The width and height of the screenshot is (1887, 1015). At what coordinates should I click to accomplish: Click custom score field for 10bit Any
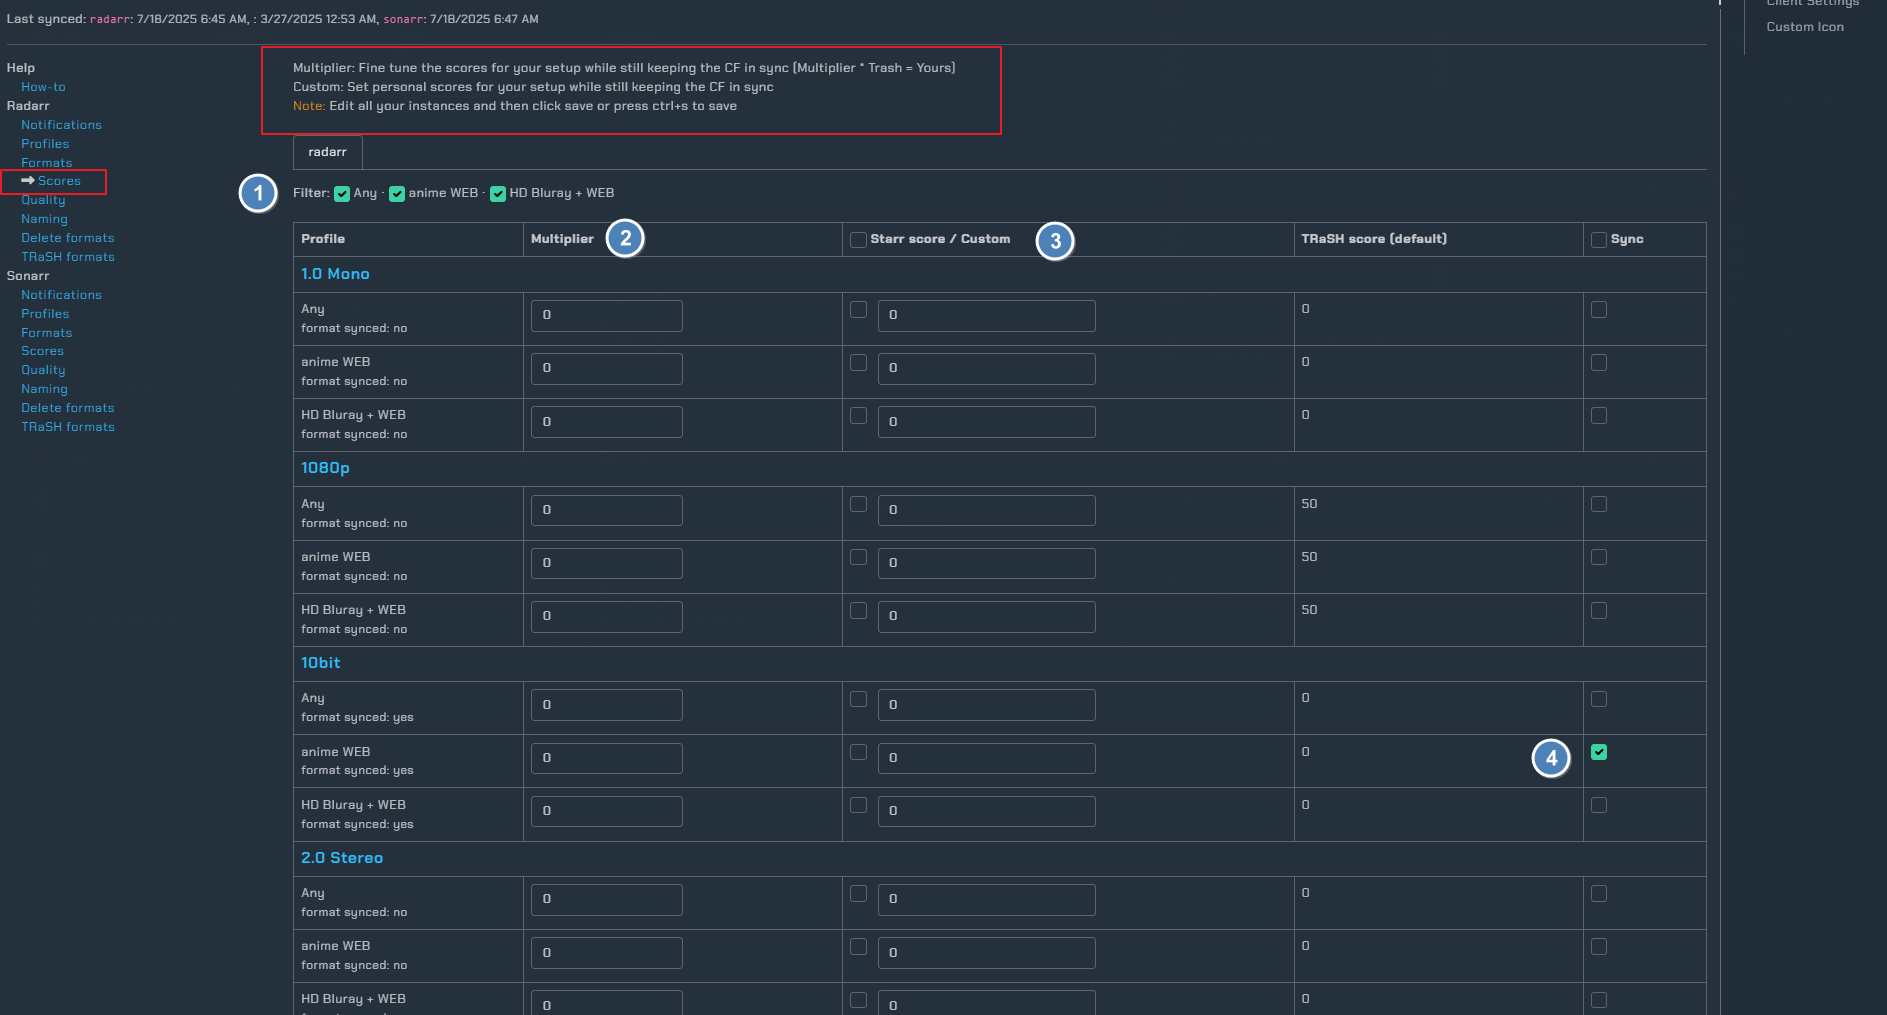987,705
